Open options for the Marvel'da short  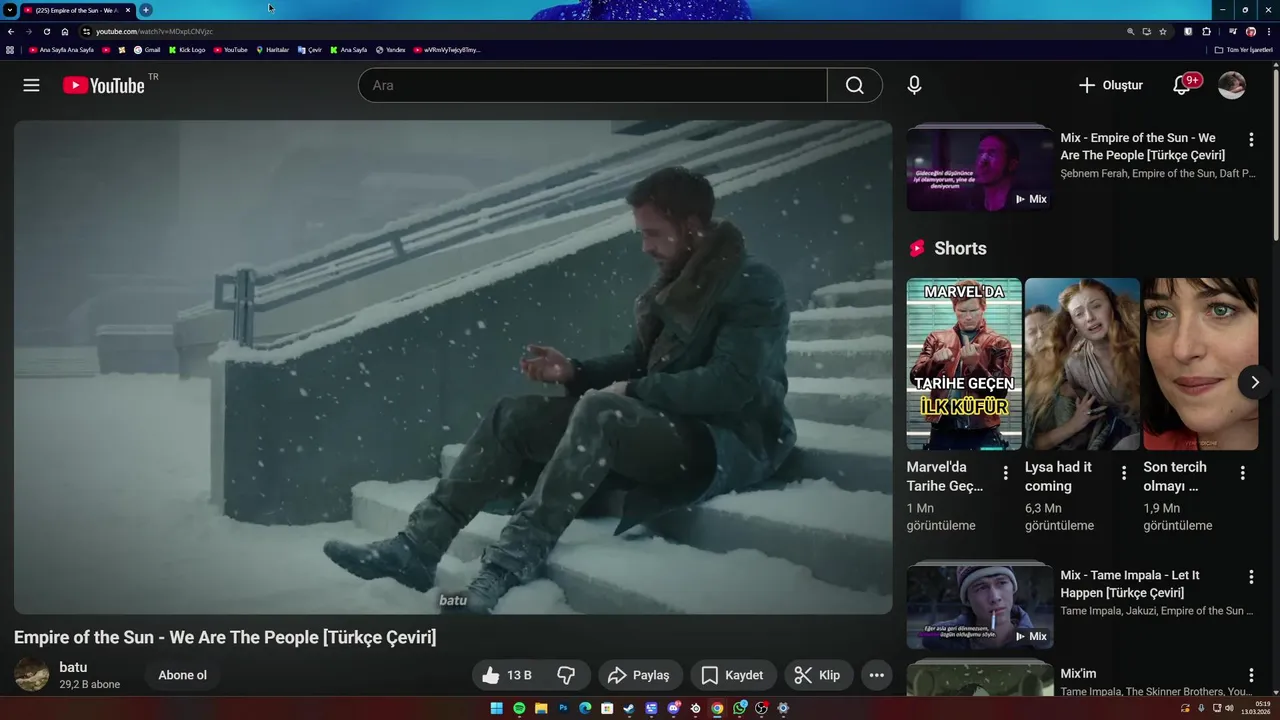coord(1006,473)
